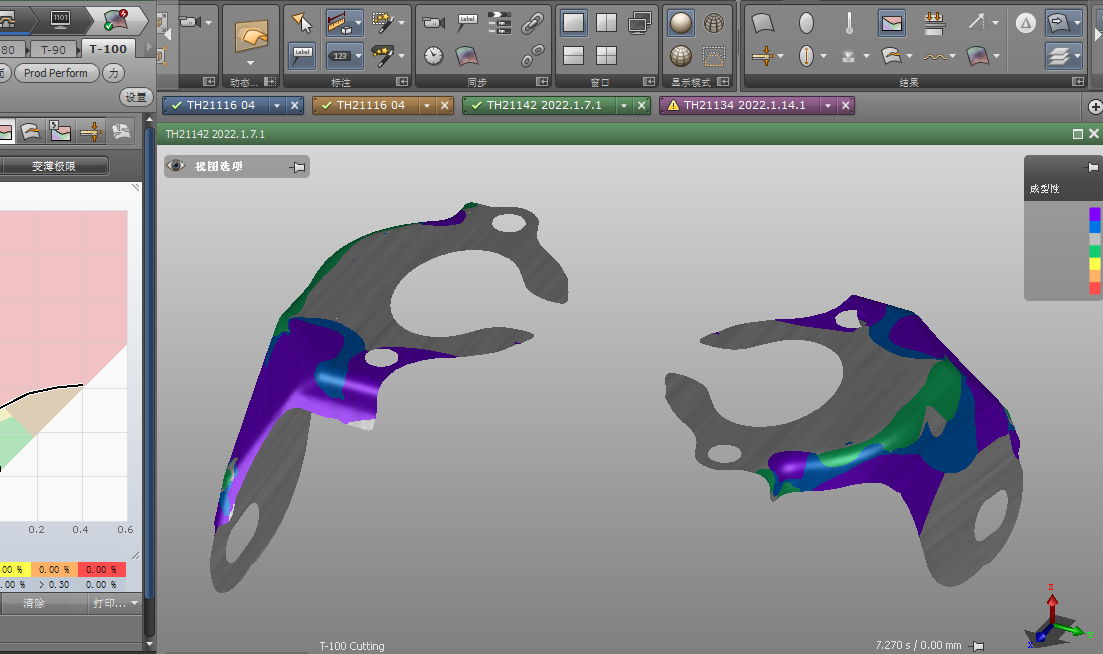1103x654 pixels.
Task: Open the layers stack dropdown
Action: coord(1078,56)
